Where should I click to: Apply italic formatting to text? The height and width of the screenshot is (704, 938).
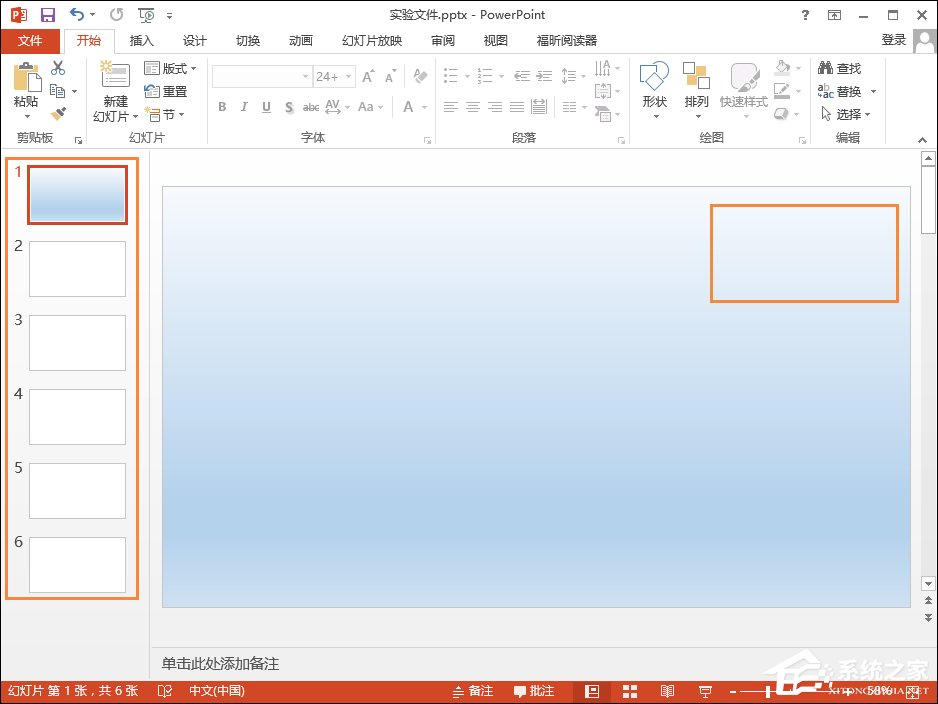coord(243,107)
